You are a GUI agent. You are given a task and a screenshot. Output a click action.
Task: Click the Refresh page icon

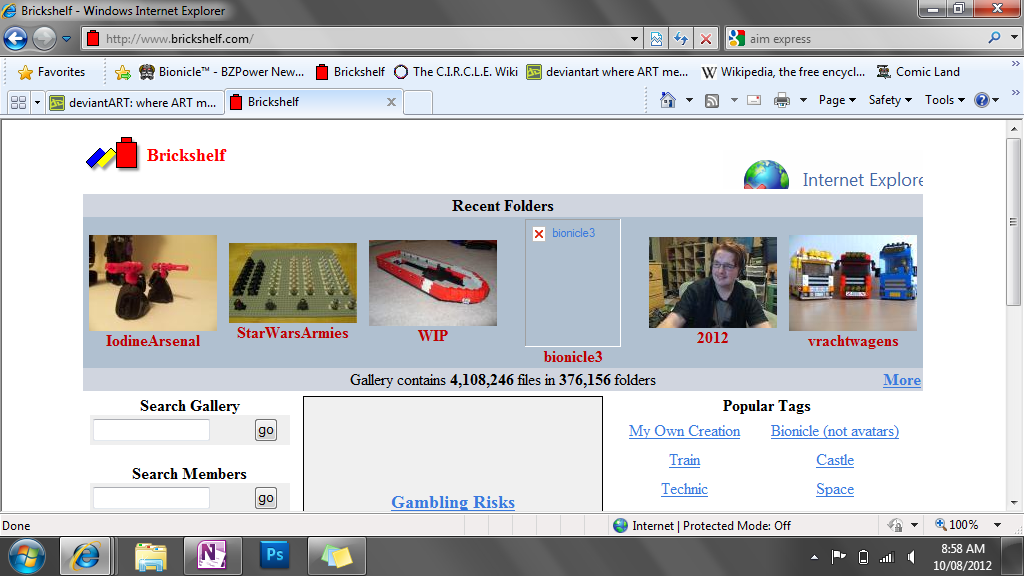681,39
